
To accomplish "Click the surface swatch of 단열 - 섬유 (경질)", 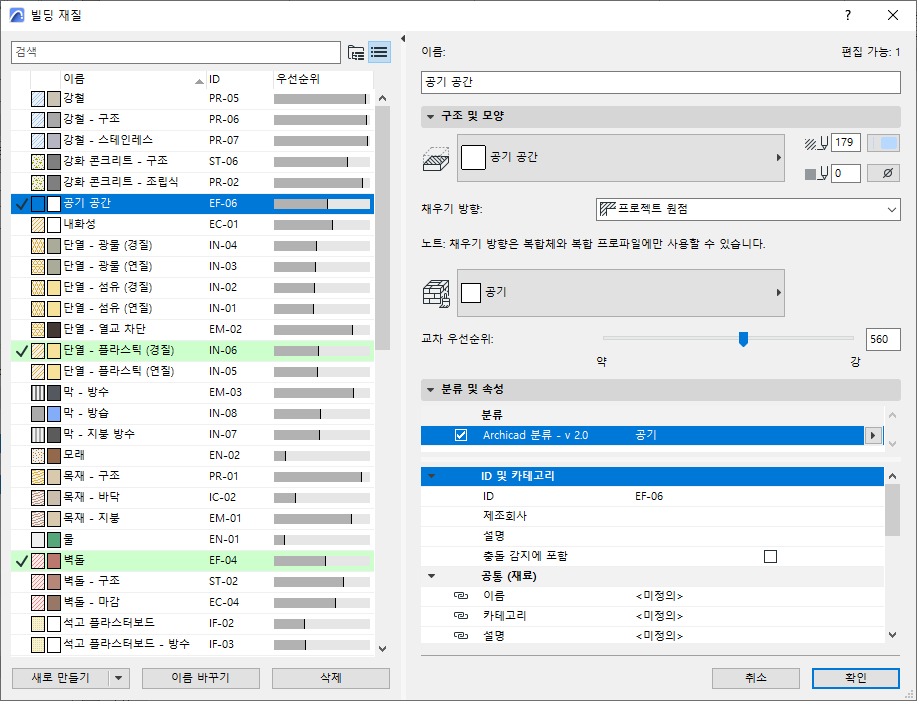I will pyautogui.click(x=54, y=288).
